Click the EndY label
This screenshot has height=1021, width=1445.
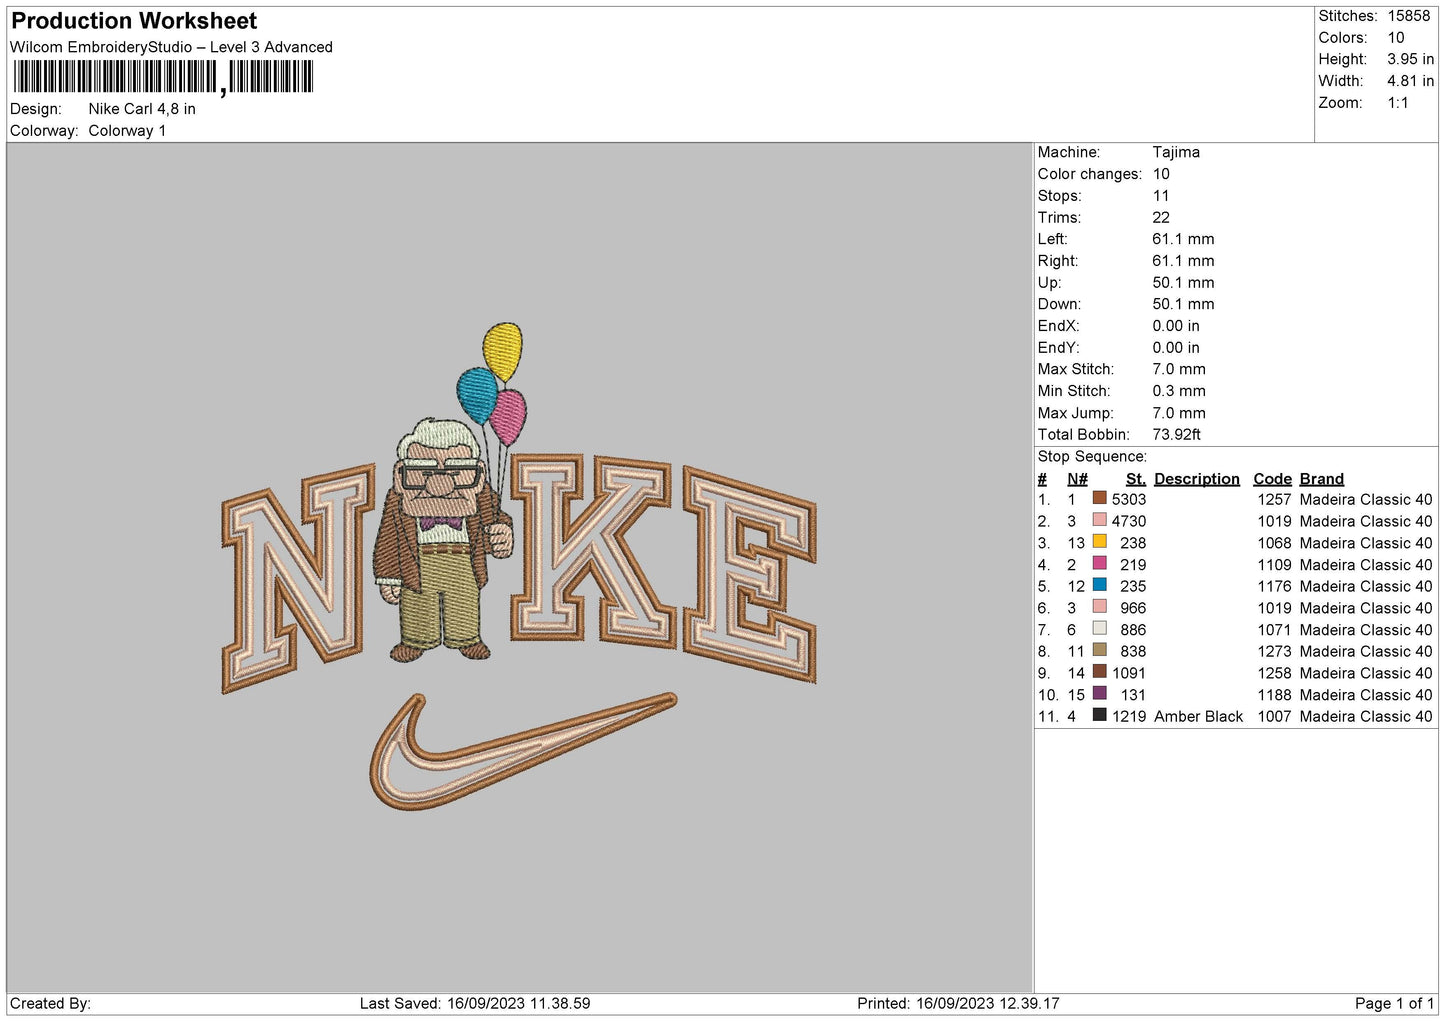click(x=1058, y=348)
